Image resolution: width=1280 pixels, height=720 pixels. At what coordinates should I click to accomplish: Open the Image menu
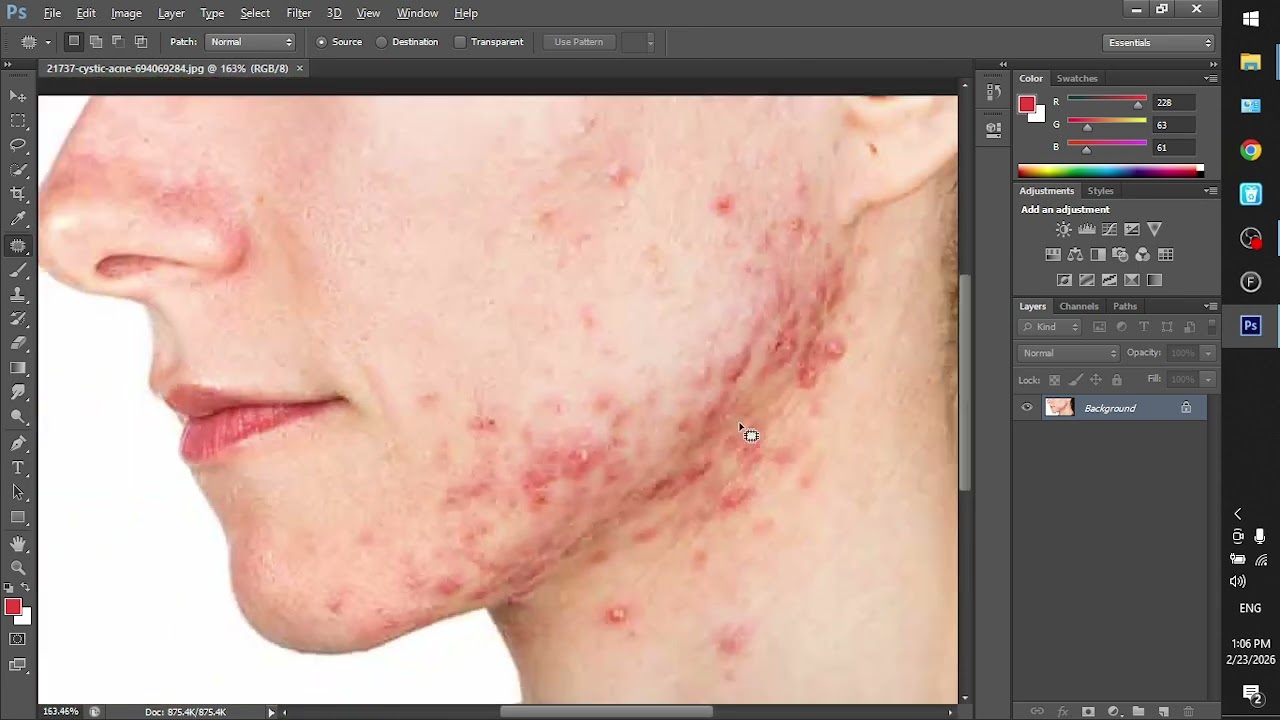[x=126, y=13]
